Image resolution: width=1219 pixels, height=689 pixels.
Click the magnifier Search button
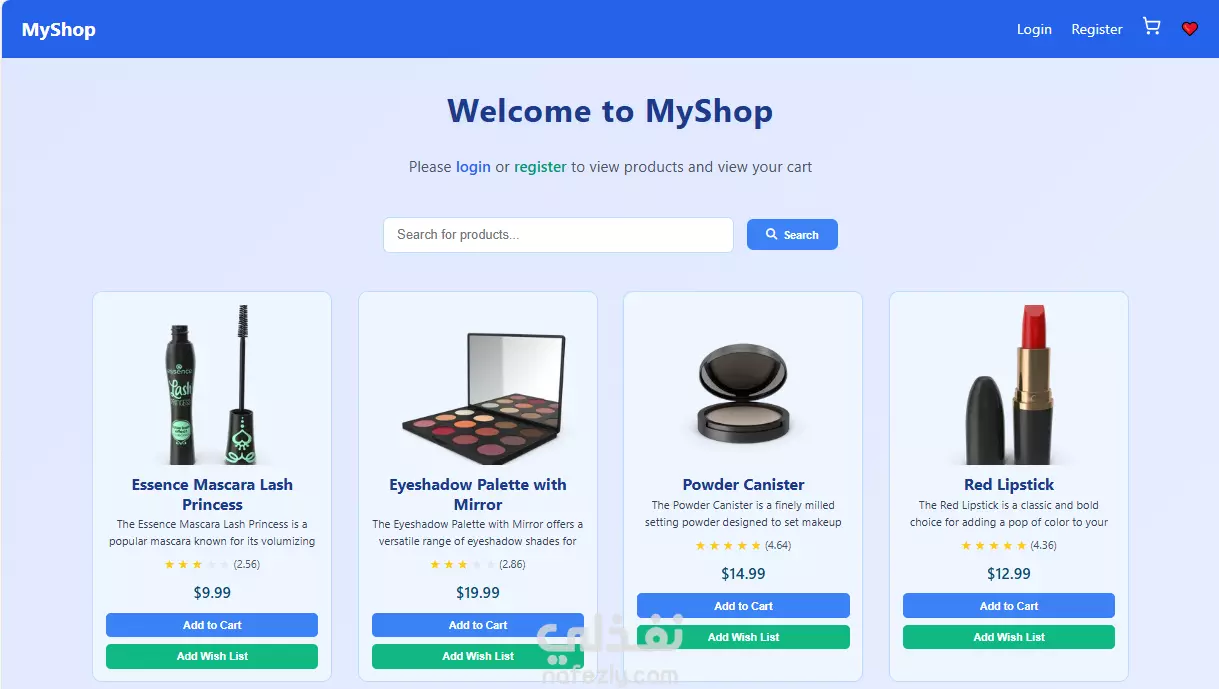click(x=792, y=235)
